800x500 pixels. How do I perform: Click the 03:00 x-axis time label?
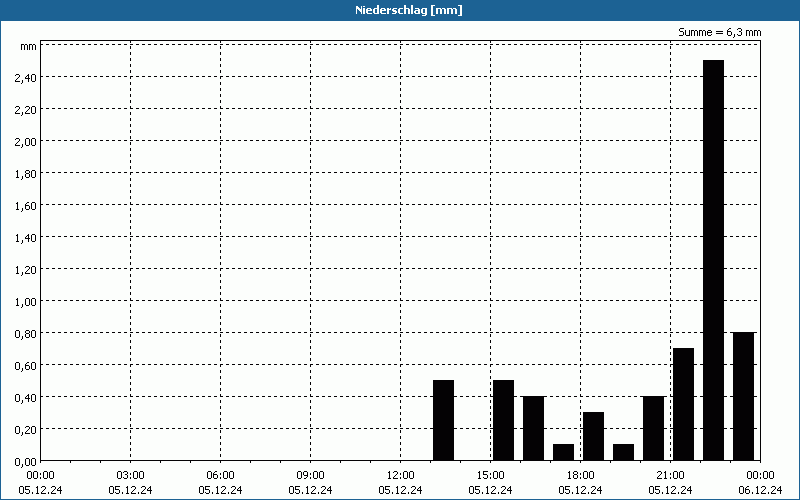coord(131,476)
